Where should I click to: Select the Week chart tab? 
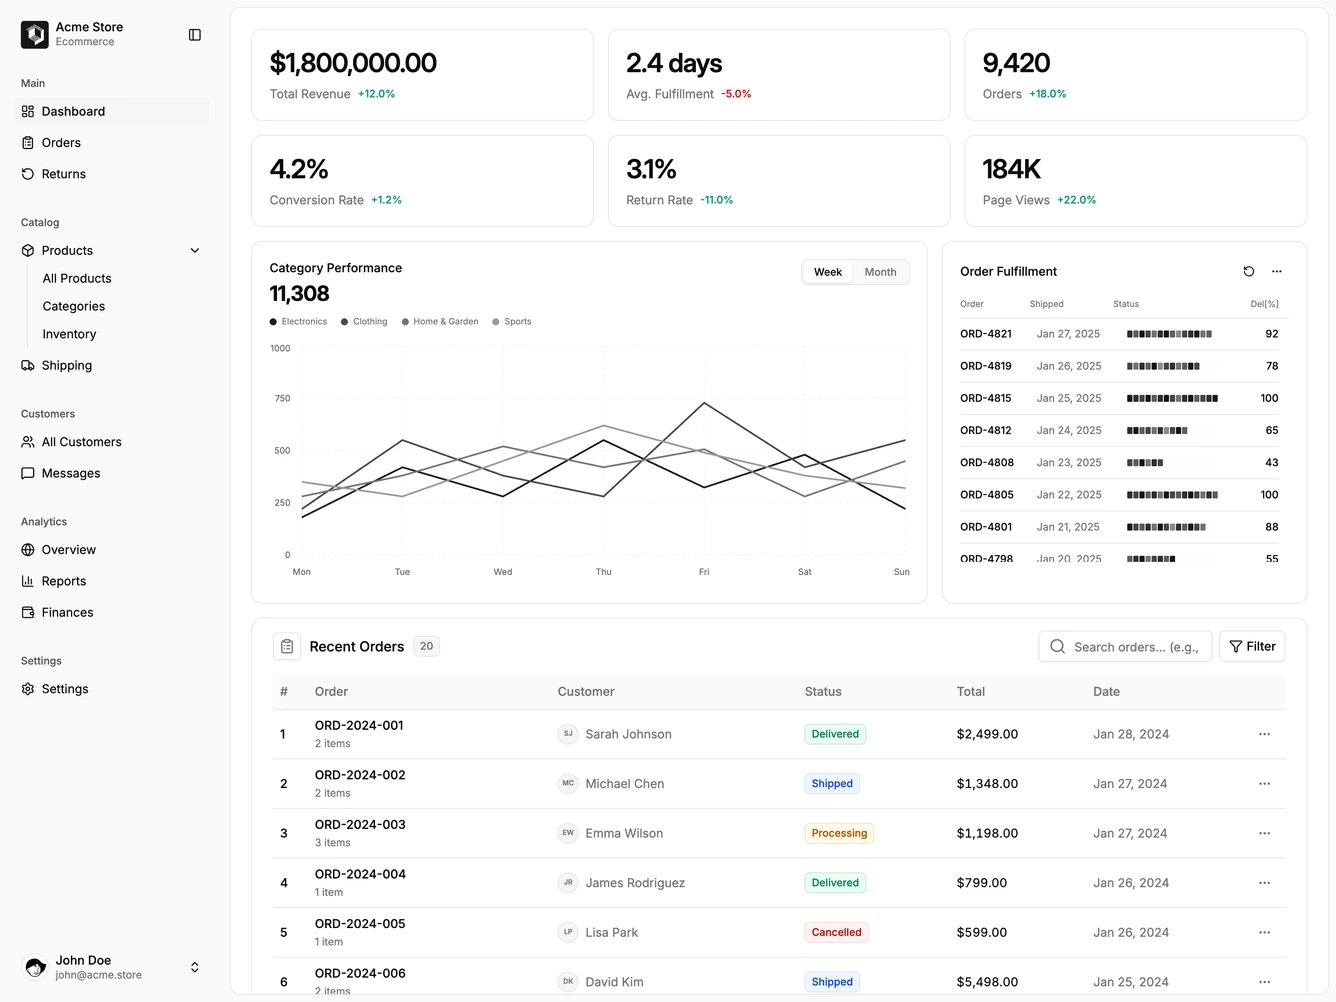tap(828, 272)
